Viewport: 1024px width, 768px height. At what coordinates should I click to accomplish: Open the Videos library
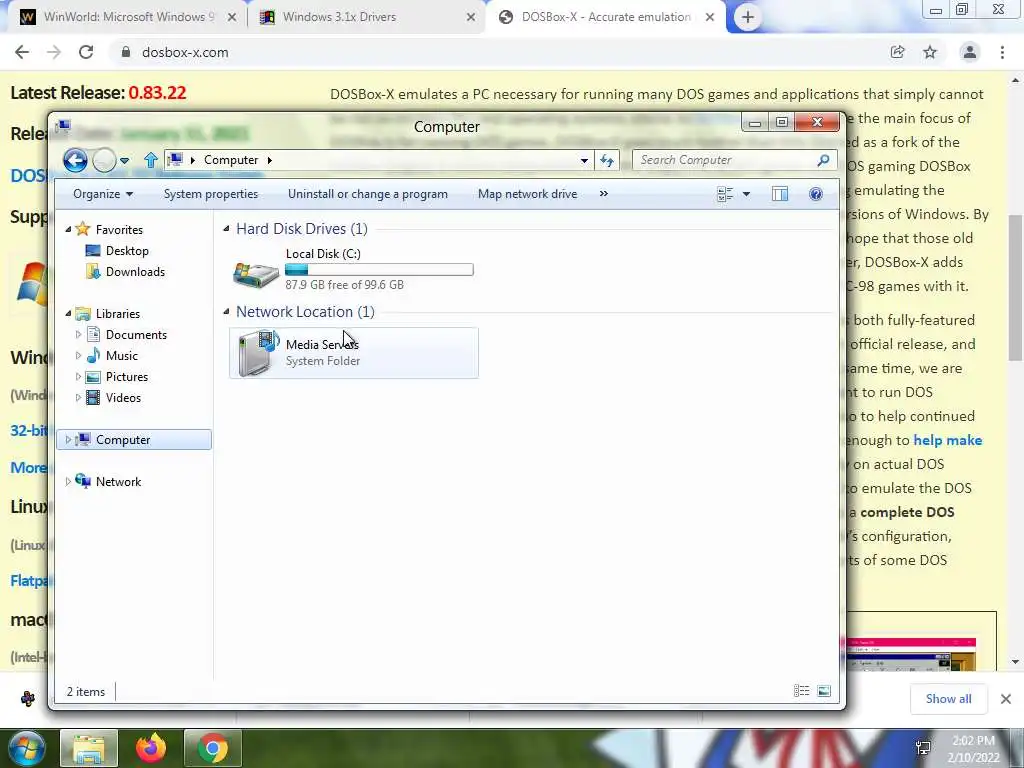(x=123, y=398)
